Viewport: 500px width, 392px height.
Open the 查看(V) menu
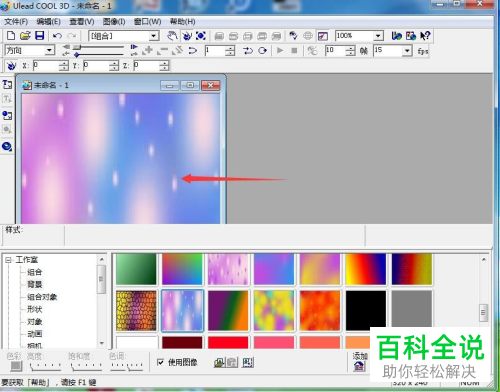82,22
